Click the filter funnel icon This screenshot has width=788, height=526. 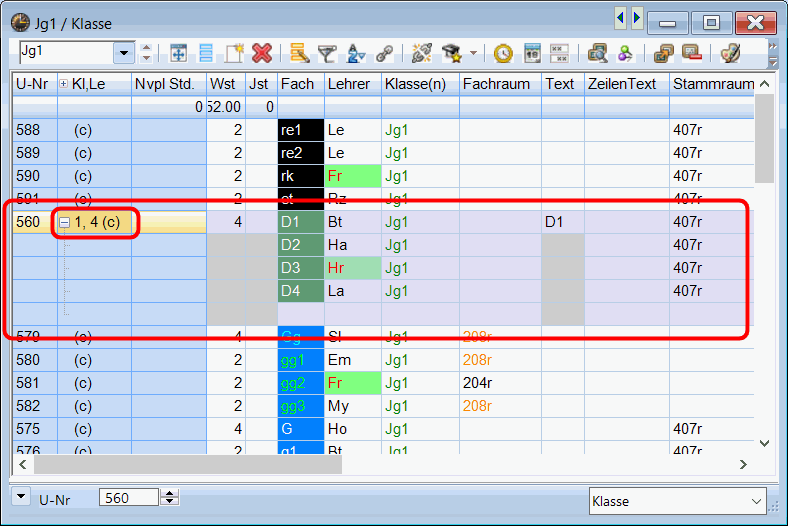click(x=327, y=53)
